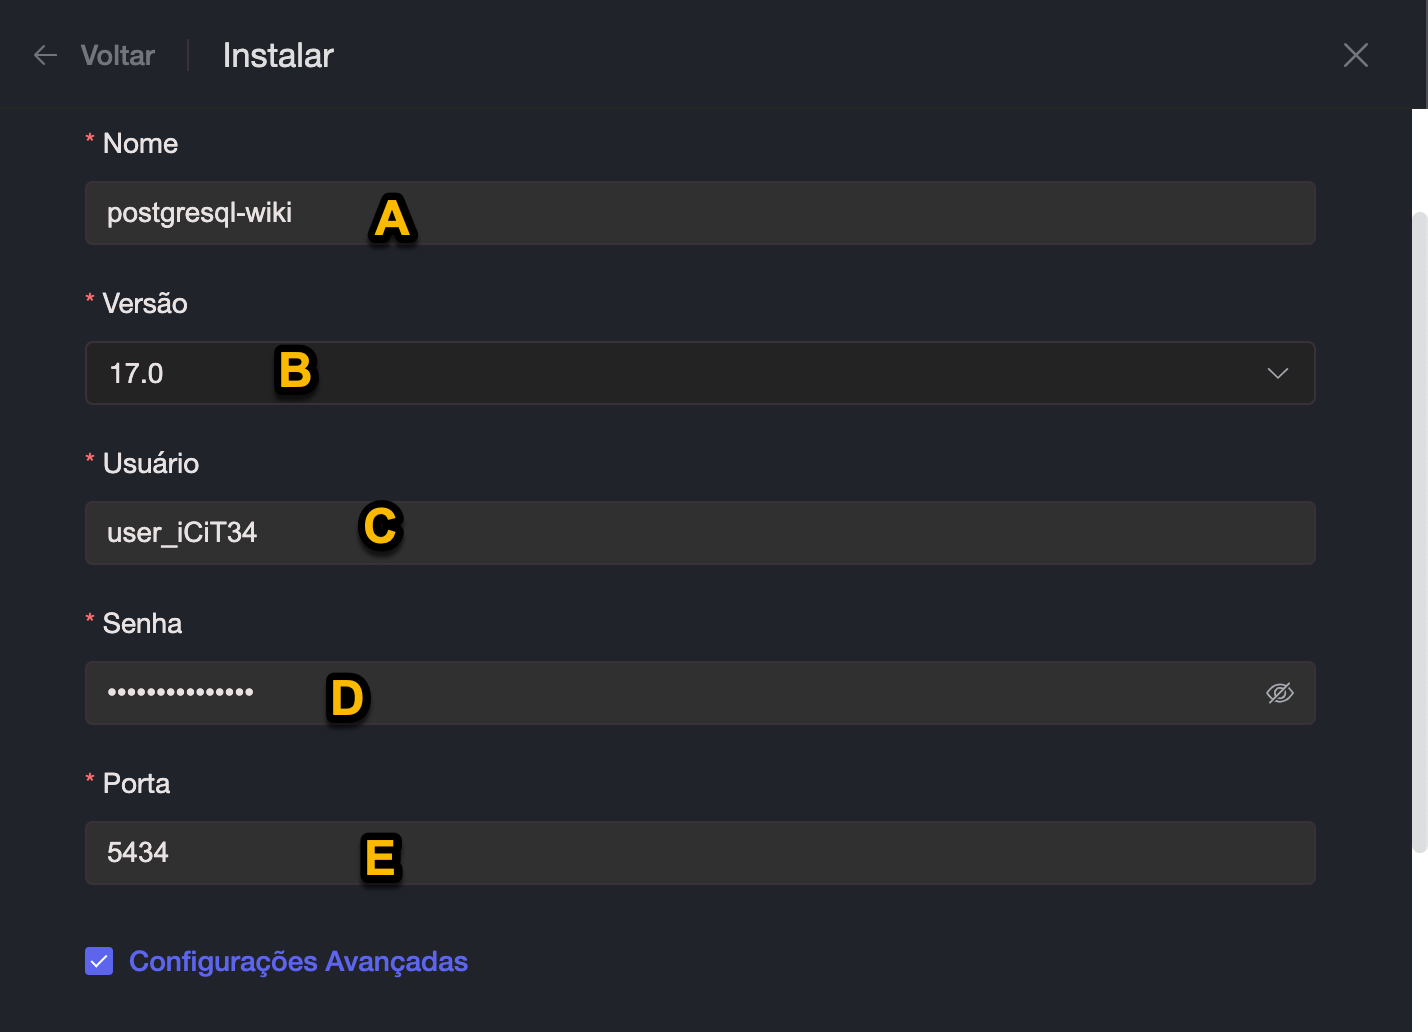The height and width of the screenshot is (1032, 1428).
Task: Select the Porta field with 5434
Action: pos(700,853)
